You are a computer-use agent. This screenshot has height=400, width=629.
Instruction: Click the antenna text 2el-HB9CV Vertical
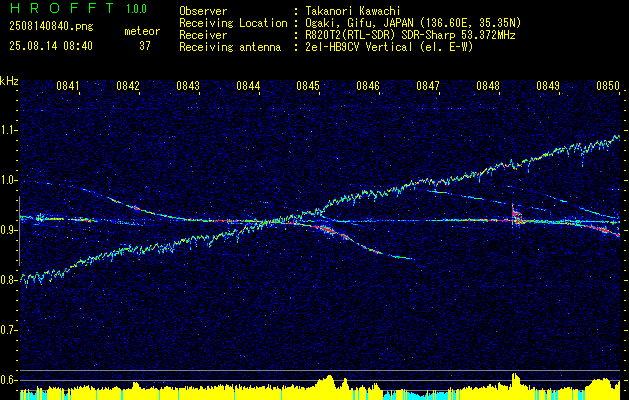[x=387, y=47]
